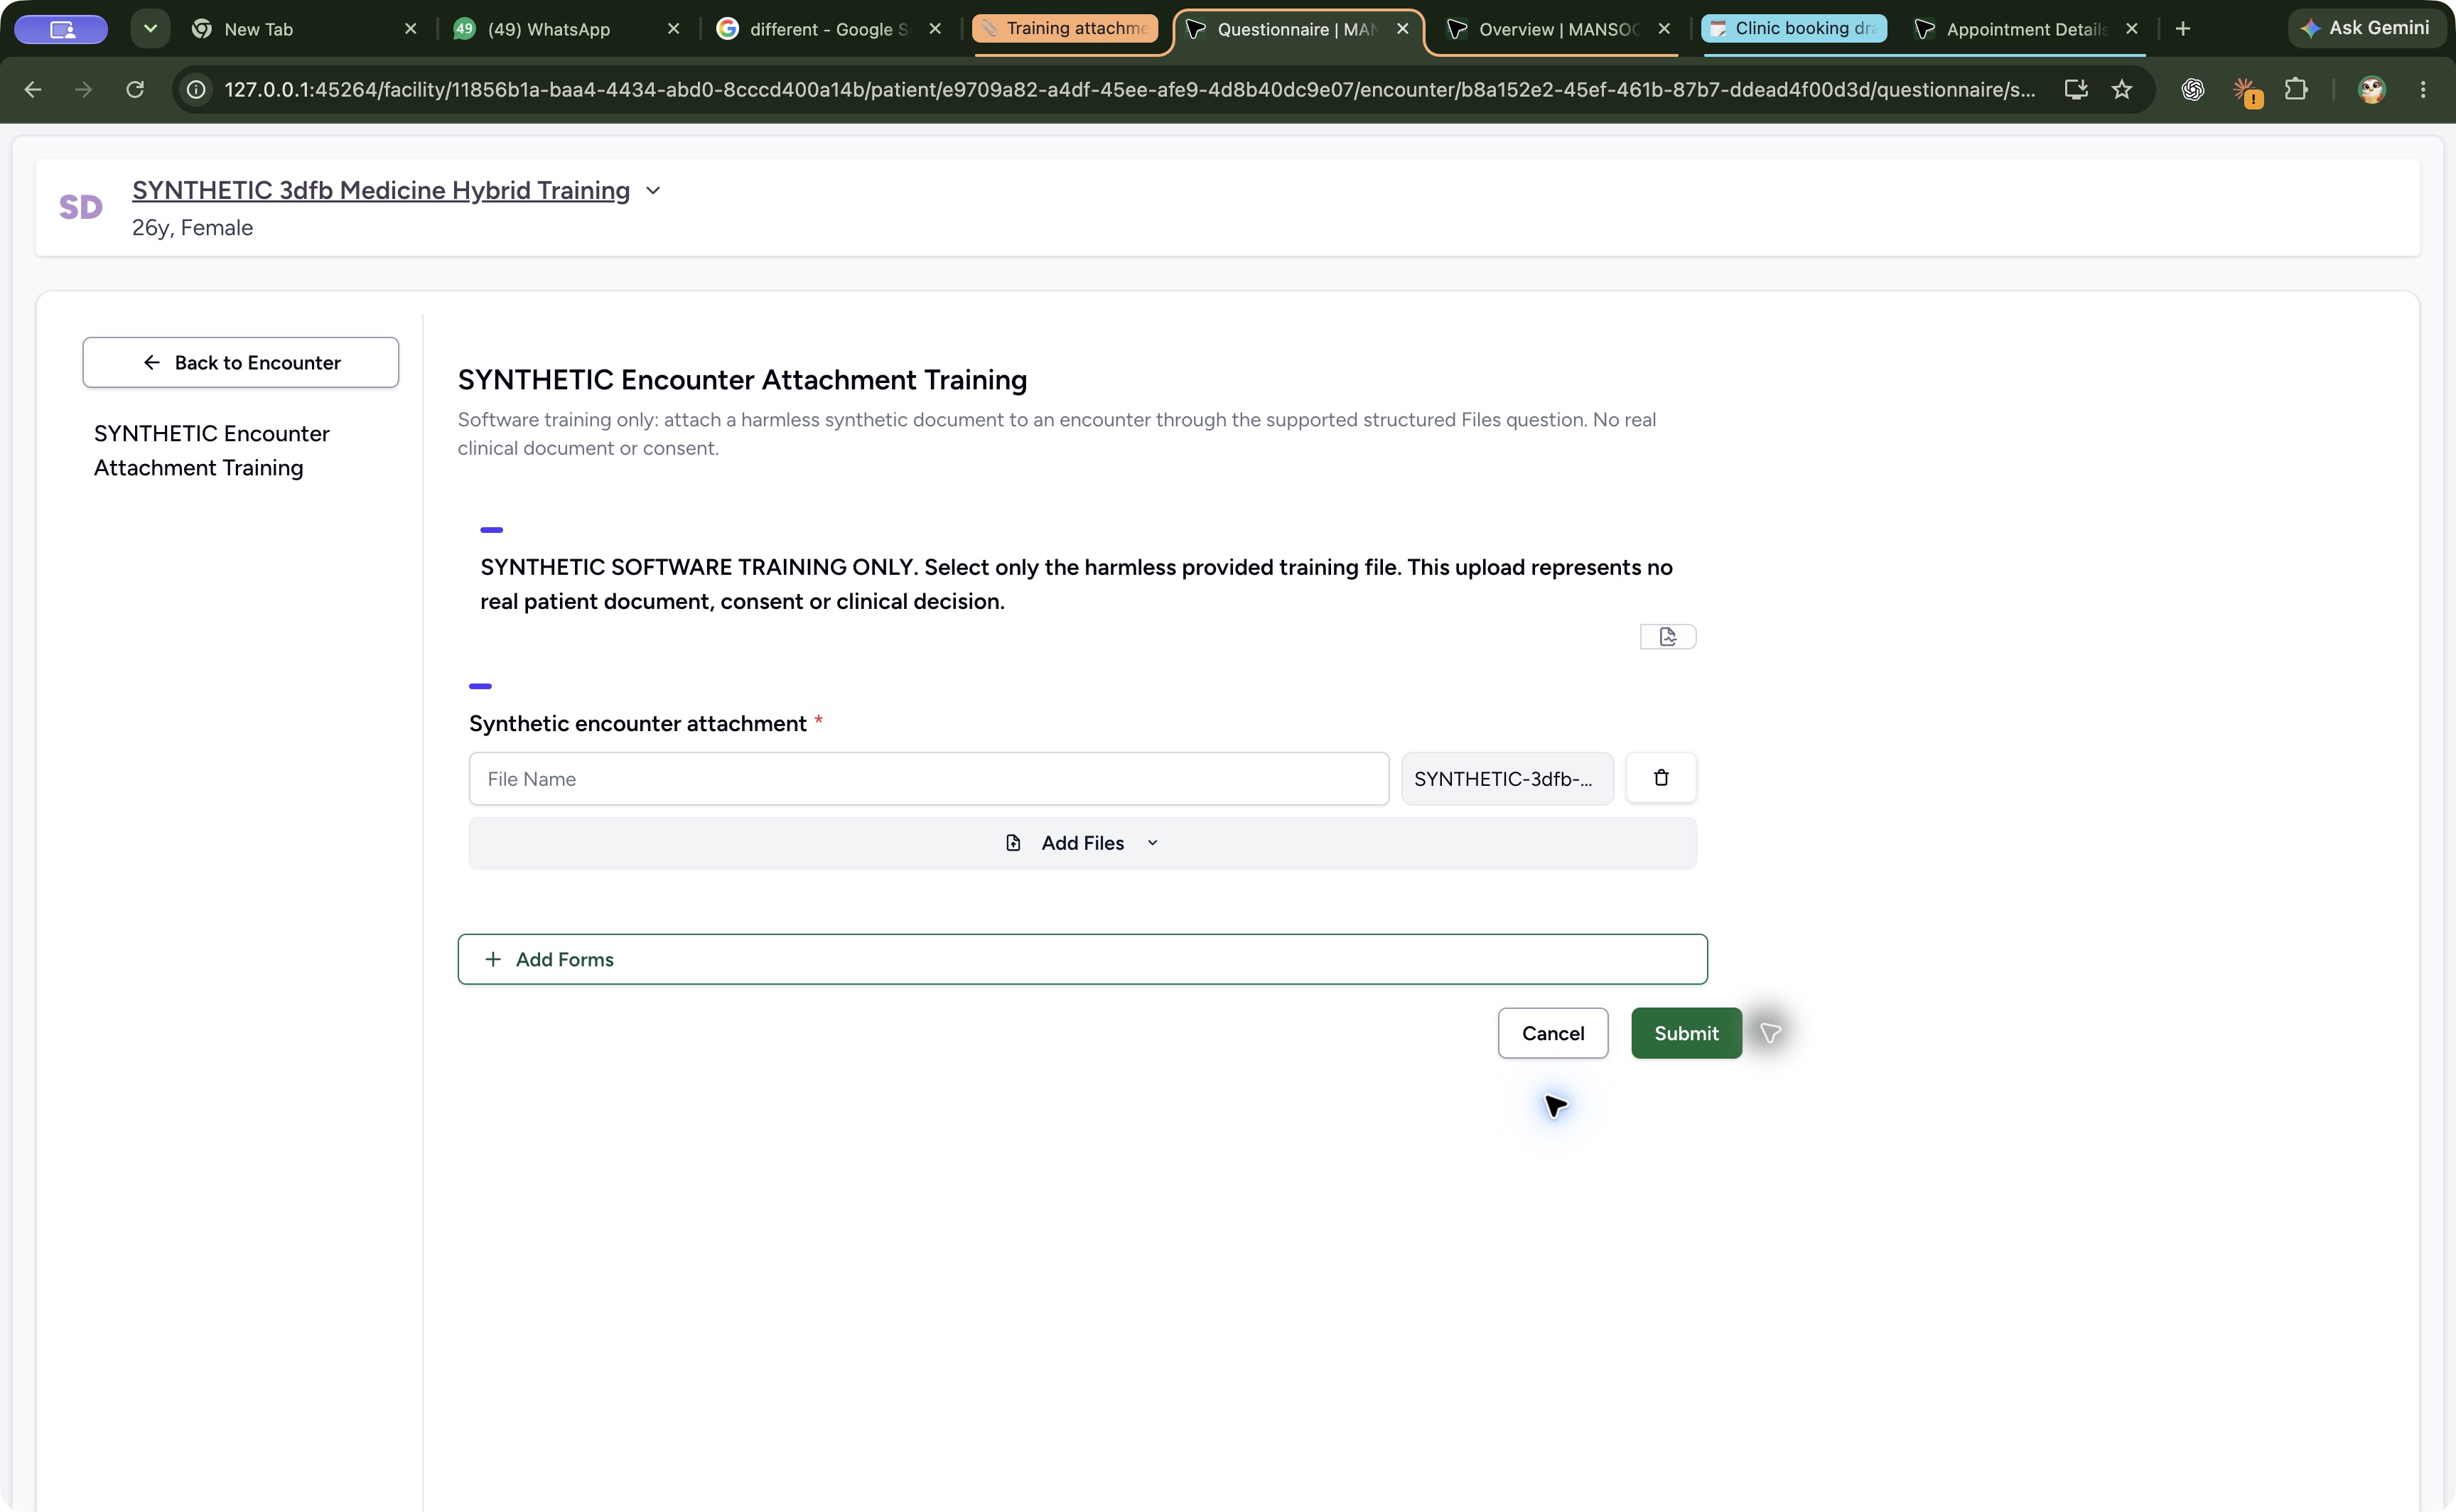Open the tab search dropdown arrow
Screen dimensions: 2456x1512
(150, 29)
